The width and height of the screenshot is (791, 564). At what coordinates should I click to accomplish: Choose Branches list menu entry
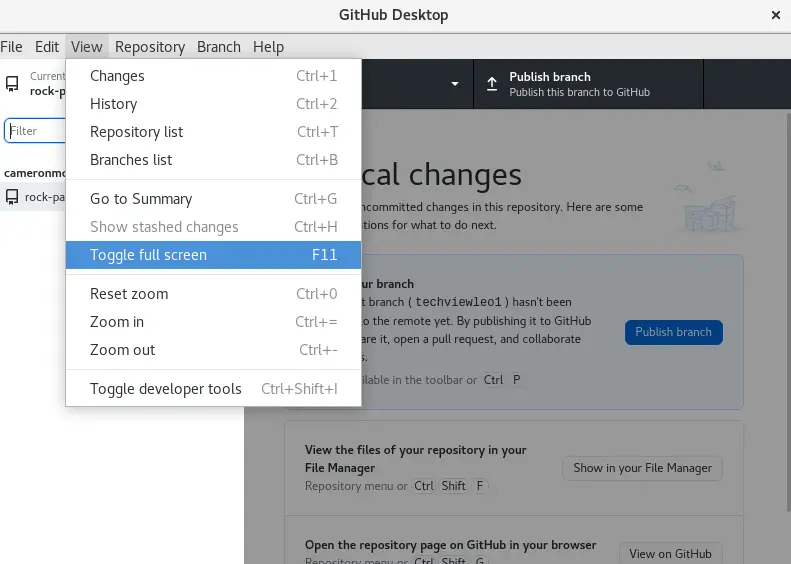(x=213, y=160)
